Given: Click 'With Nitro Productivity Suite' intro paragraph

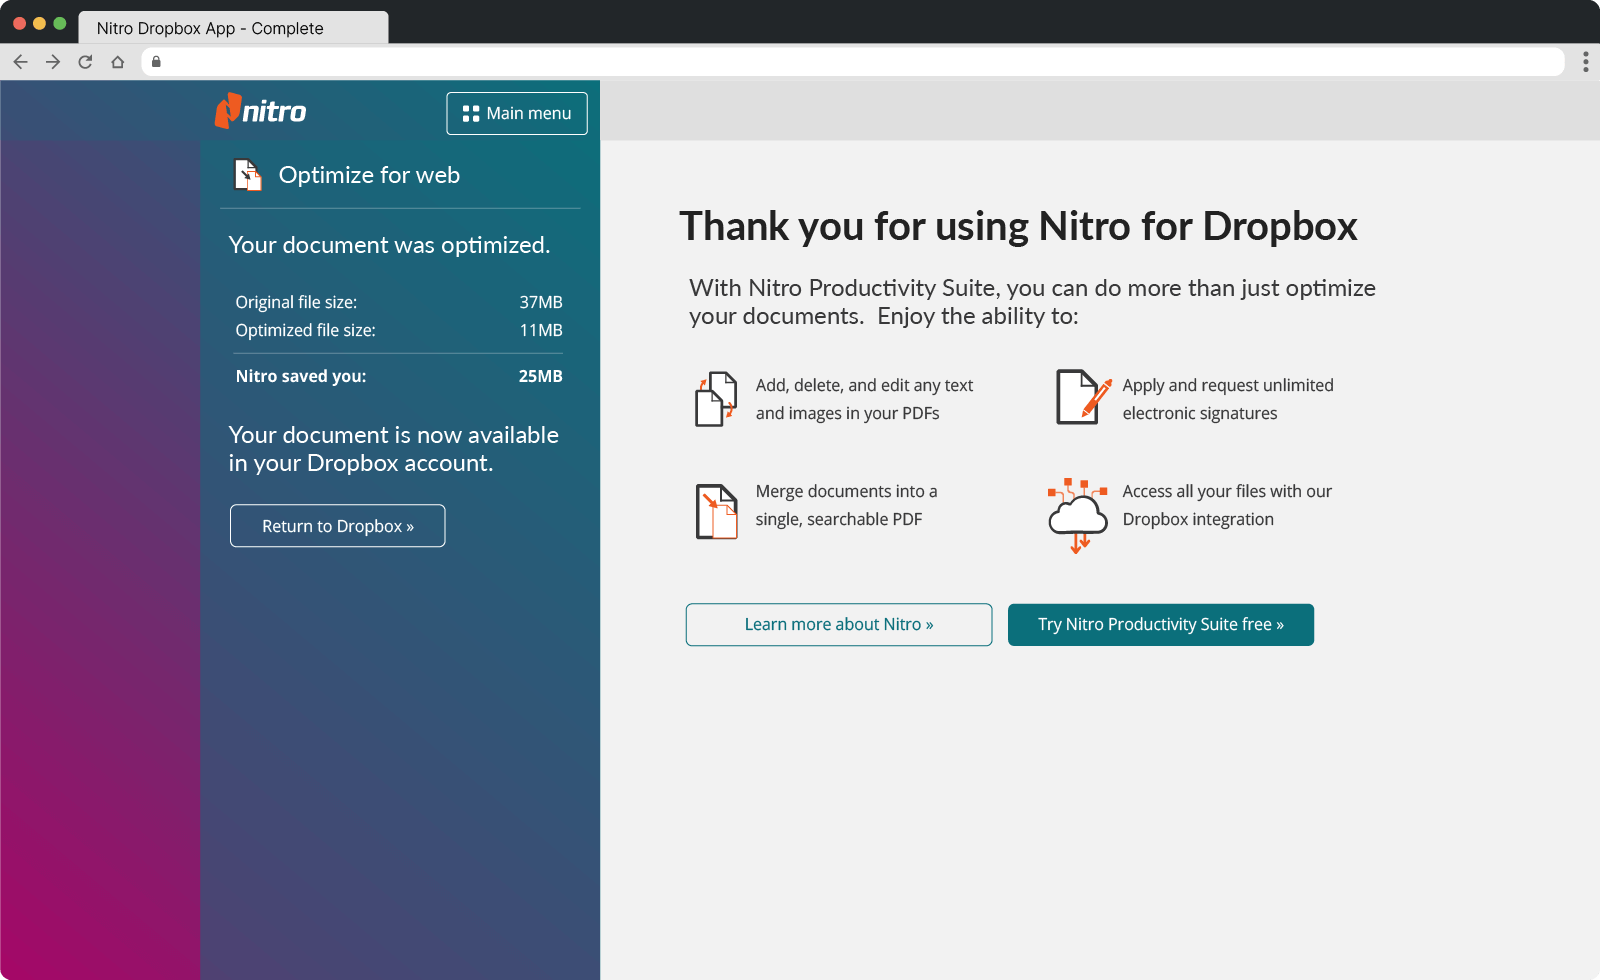Looking at the screenshot, I should pyautogui.click(x=1032, y=302).
